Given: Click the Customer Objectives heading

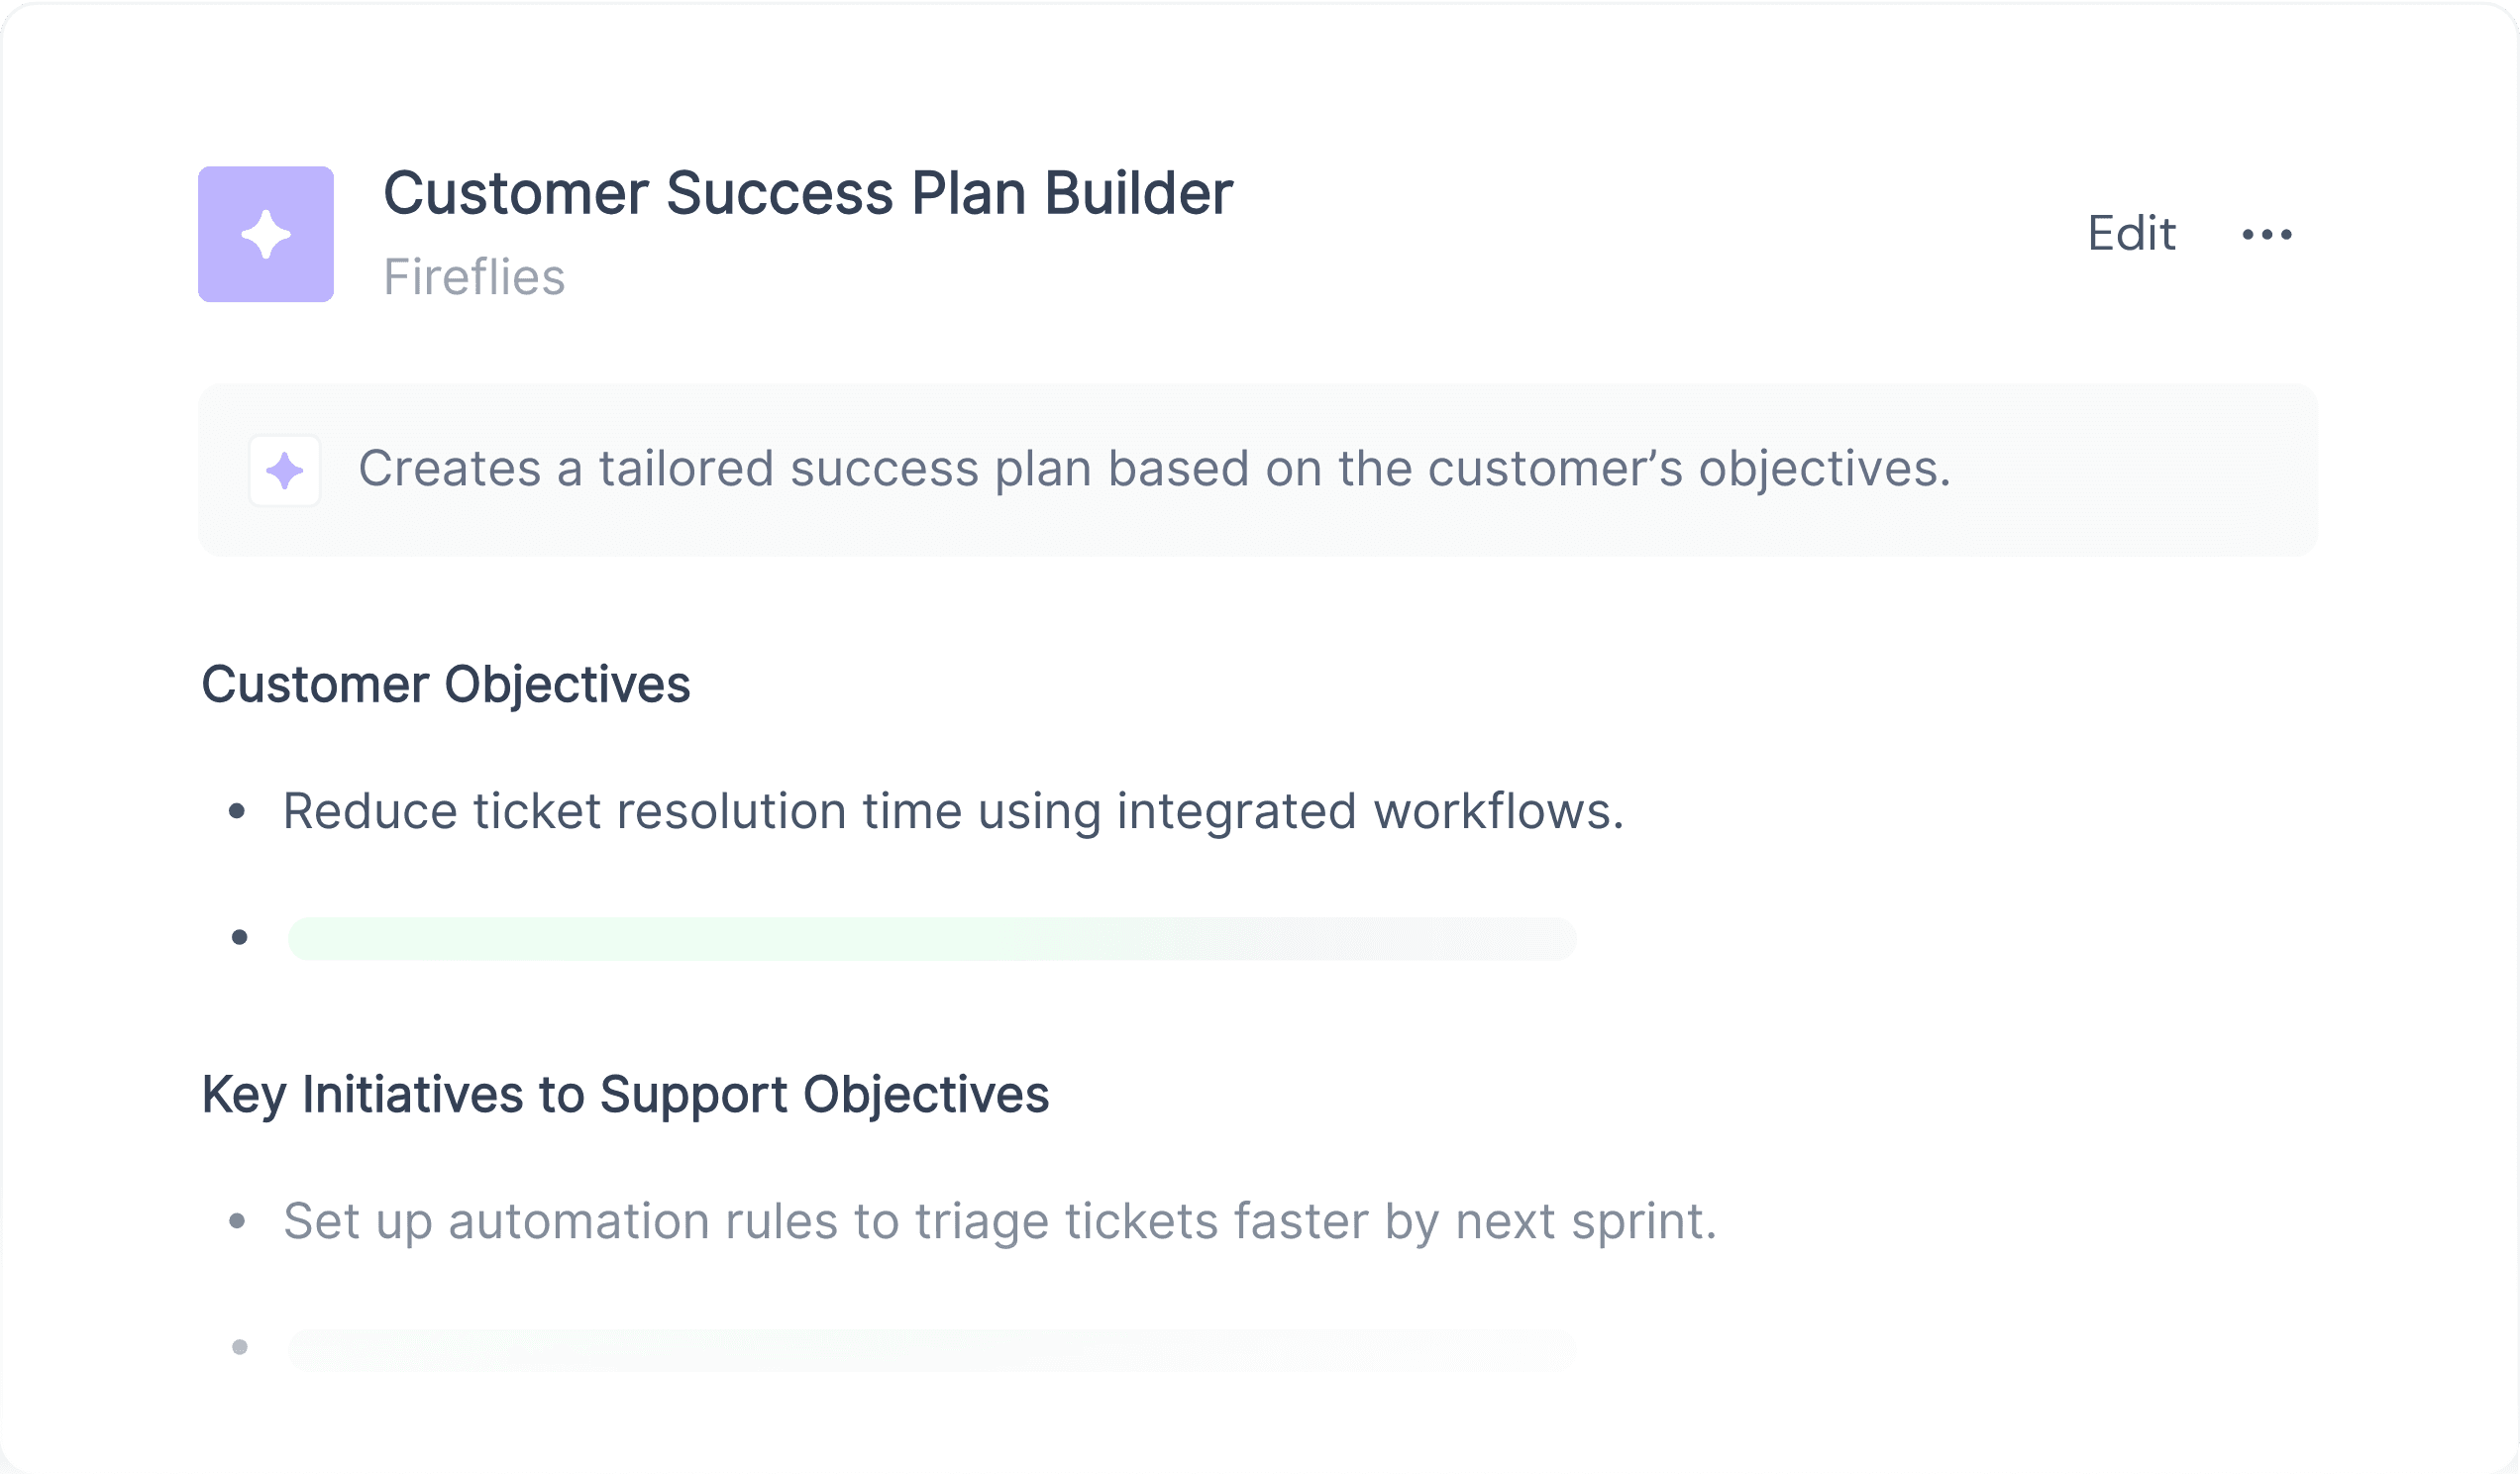Looking at the screenshot, I should 446,685.
